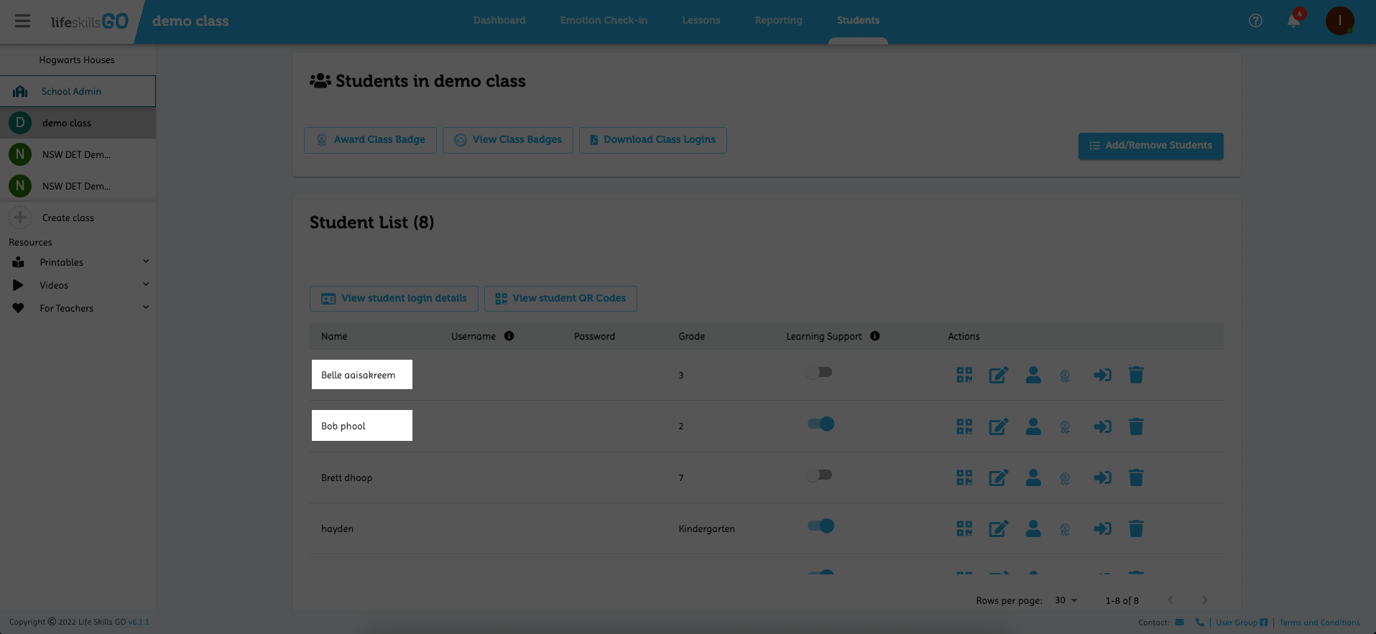Screen dimensions: 1376x634
Task: Go to the Dashboard tab
Action: pyautogui.click(x=499, y=20)
